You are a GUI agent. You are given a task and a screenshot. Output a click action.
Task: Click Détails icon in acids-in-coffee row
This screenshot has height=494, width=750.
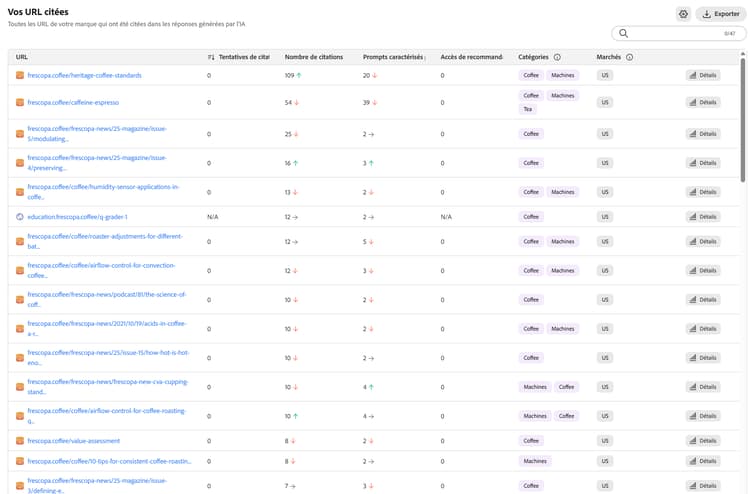pyautogui.click(x=693, y=329)
